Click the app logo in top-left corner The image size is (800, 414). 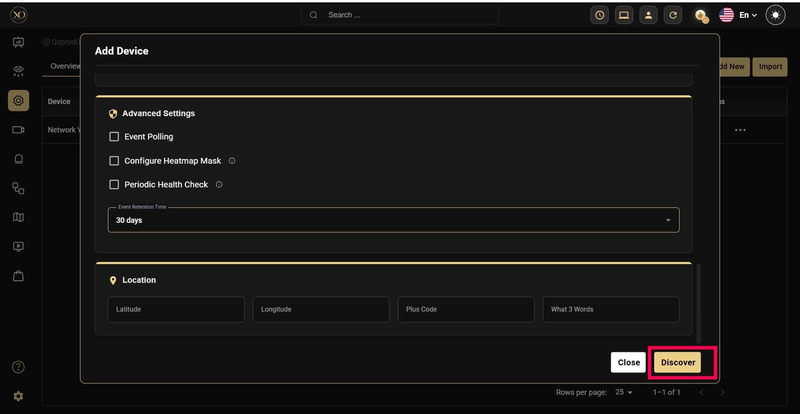(18, 15)
